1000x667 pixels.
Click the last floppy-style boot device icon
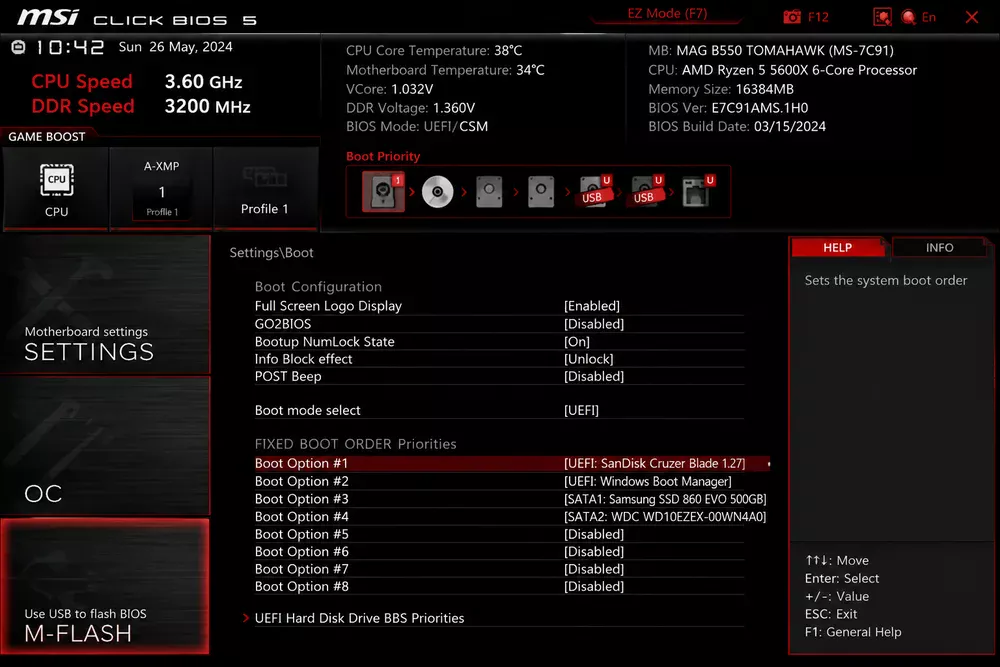click(698, 191)
